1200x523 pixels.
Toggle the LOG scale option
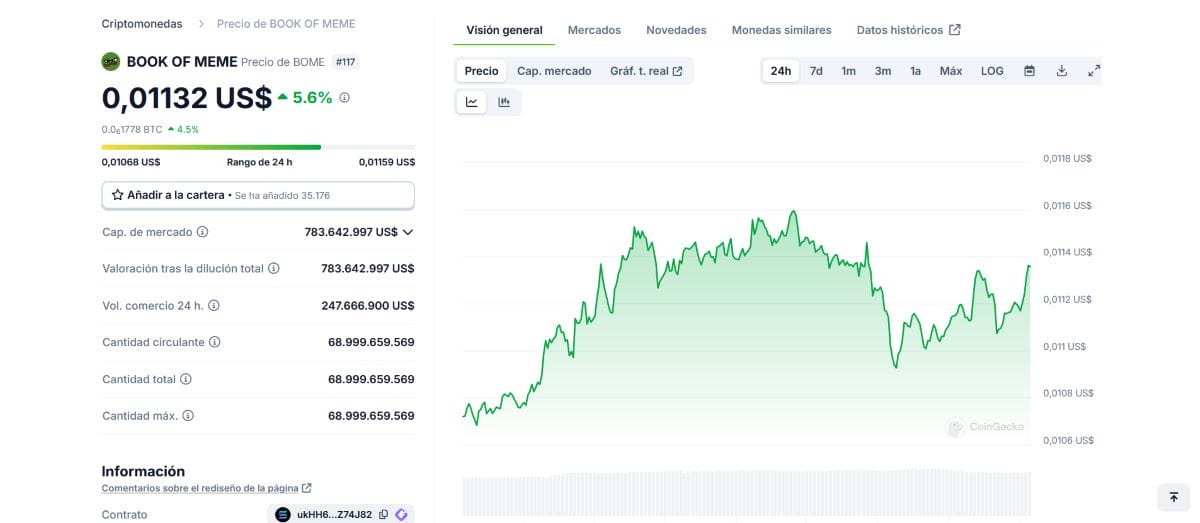[x=992, y=71]
